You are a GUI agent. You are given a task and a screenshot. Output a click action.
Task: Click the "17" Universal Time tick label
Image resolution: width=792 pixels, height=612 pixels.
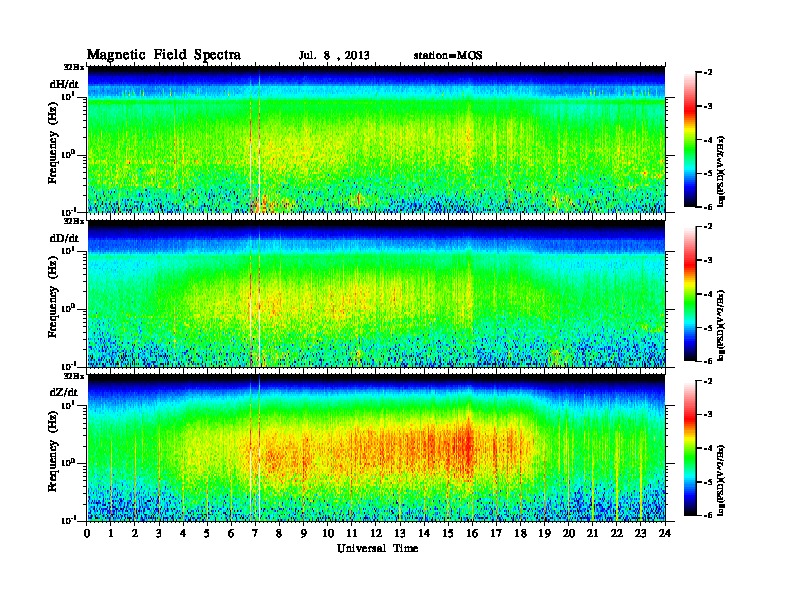(x=497, y=534)
